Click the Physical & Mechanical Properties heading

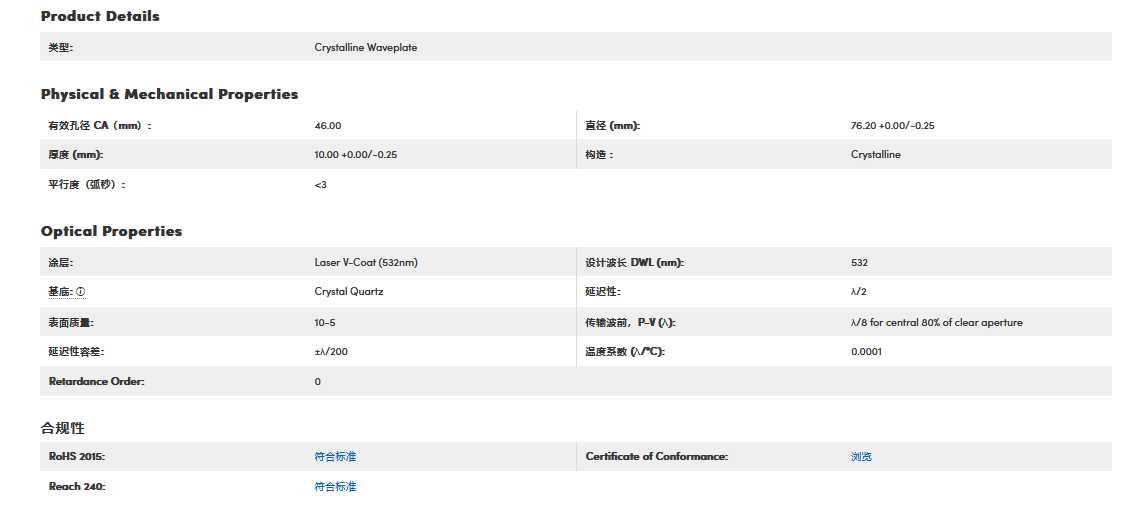[x=169, y=94]
